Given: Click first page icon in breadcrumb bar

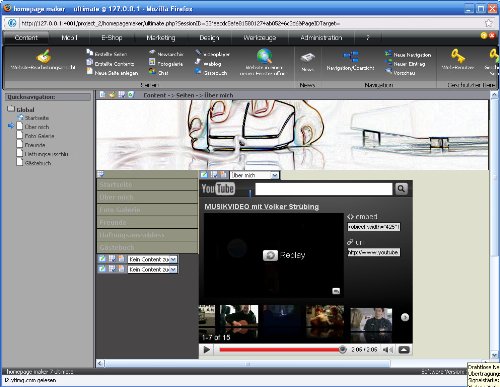Looking at the screenshot, I should pyautogui.click(x=103, y=95).
